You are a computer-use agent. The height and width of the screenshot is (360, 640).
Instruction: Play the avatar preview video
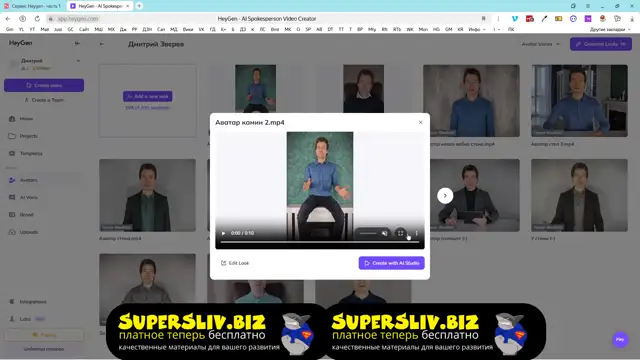pyautogui.click(x=223, y=233)
